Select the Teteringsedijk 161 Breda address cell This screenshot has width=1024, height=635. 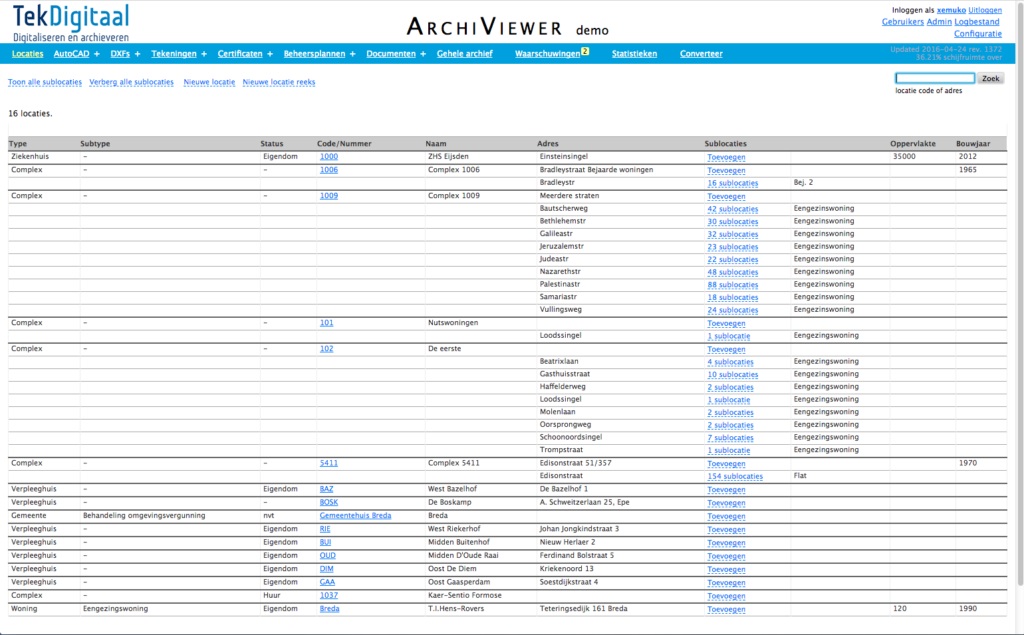pos(583,608)
